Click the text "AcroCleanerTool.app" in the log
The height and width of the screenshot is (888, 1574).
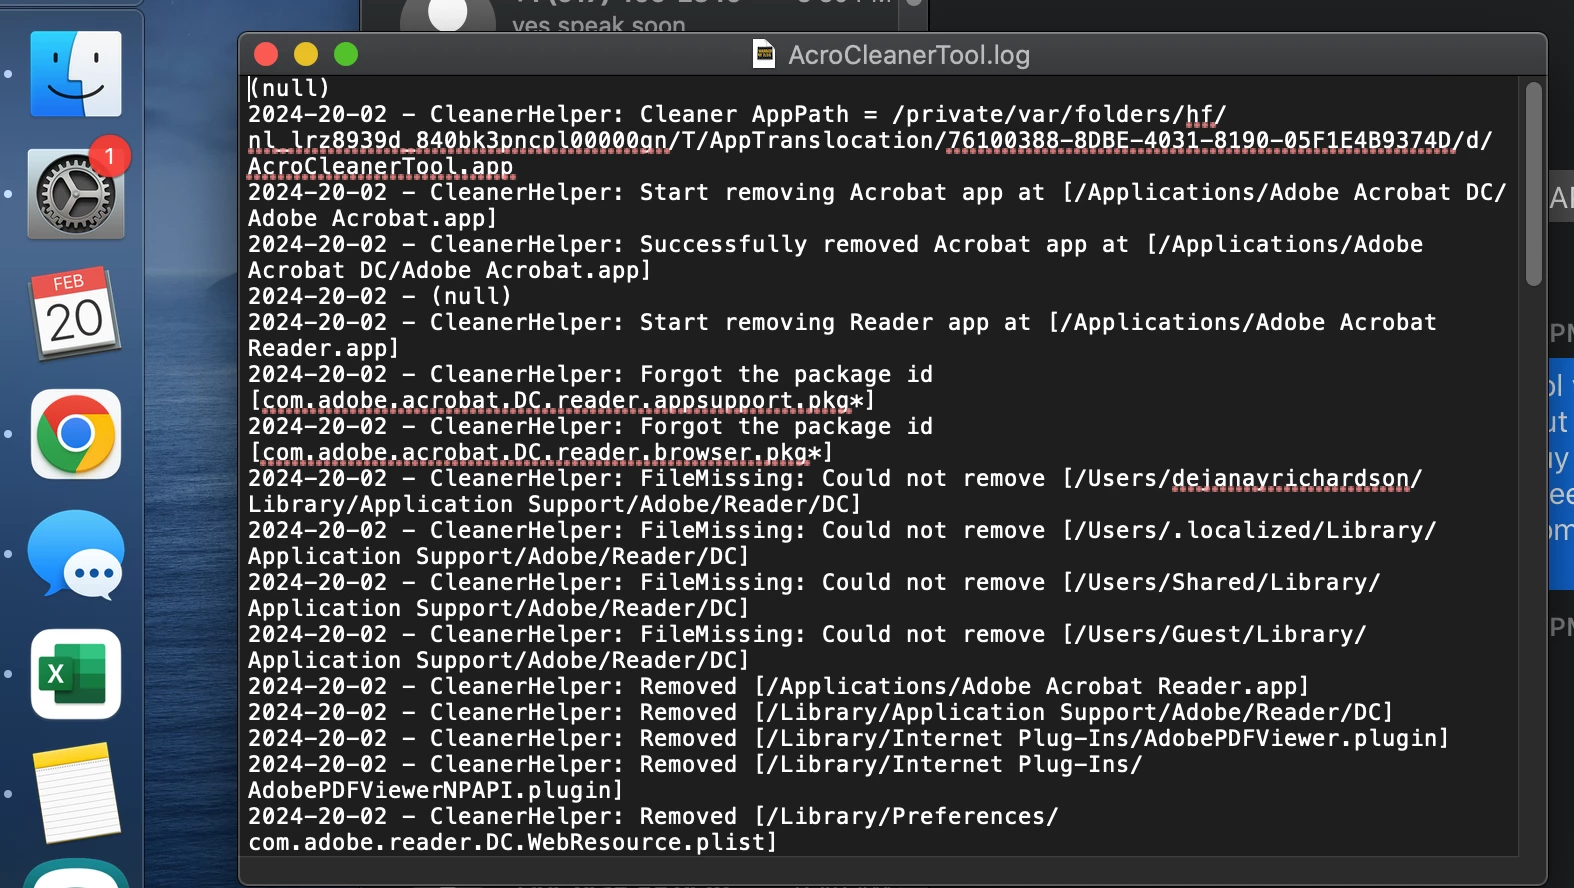click(x=380, y=166)
